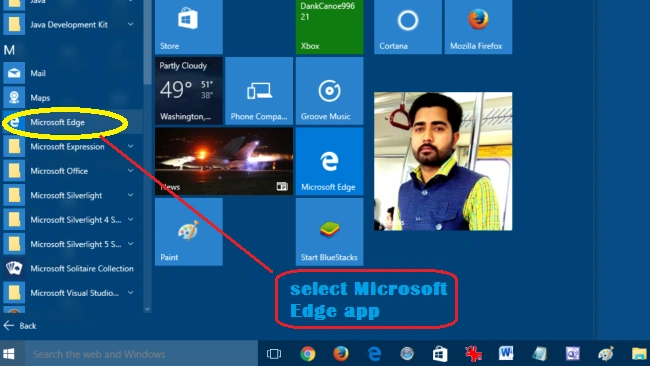
Task: Click the Search the web and Windows box
Action: click(141, 354)
